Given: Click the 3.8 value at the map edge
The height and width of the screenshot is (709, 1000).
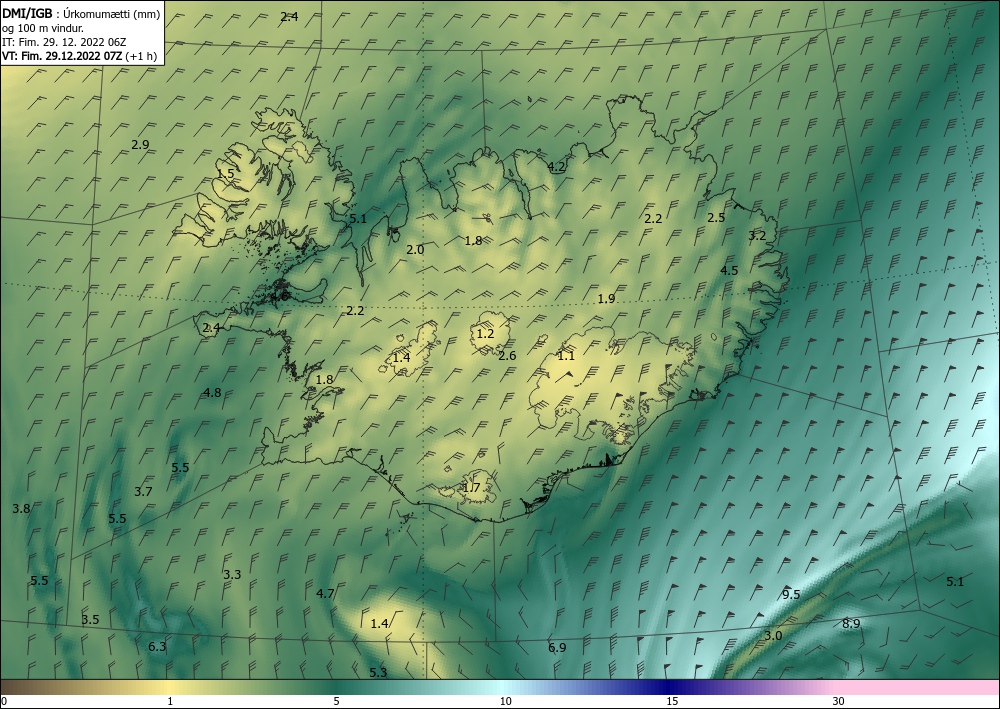Looking at the screenshot, I should (x=21, y=509).
